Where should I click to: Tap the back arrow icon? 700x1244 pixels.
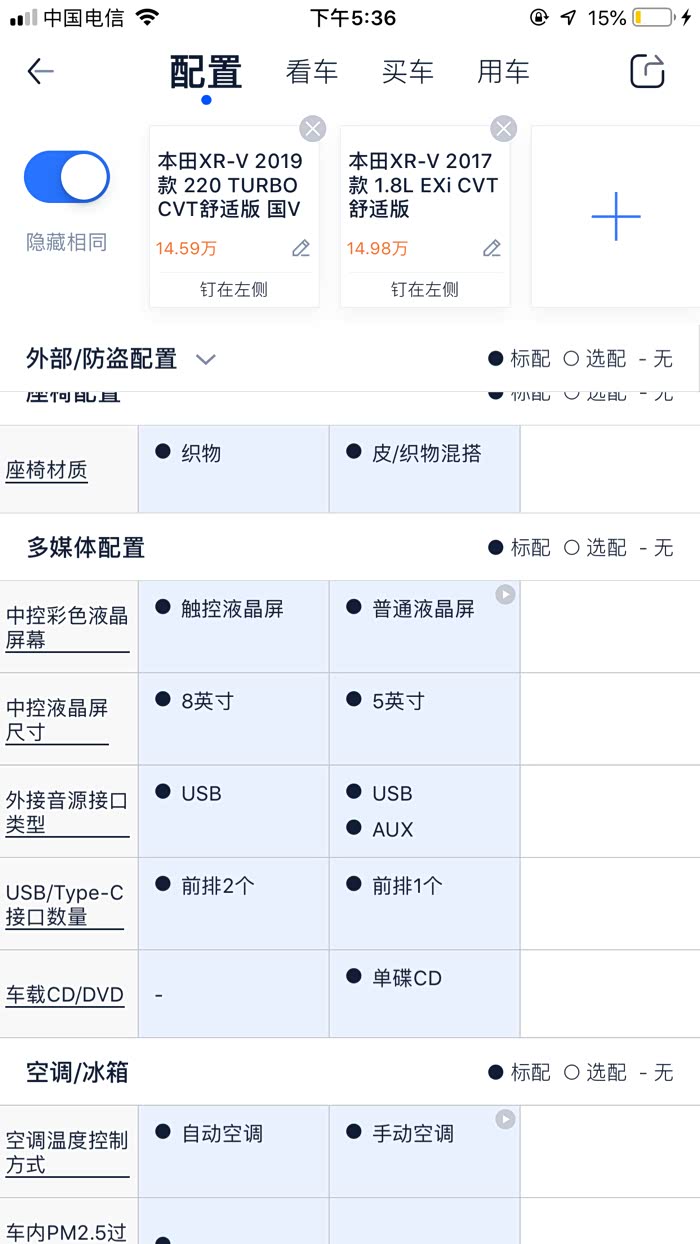[x=40, y=71]
